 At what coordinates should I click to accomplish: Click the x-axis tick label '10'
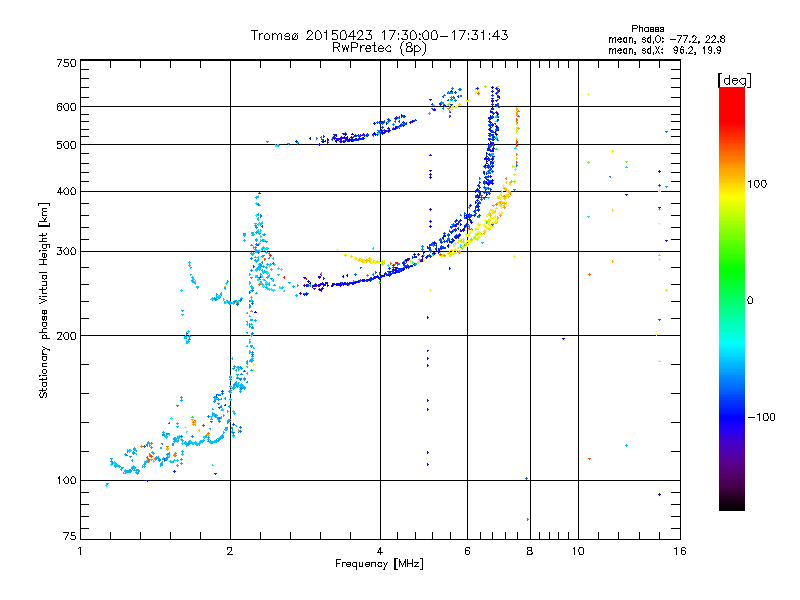(x=578, y=551)
